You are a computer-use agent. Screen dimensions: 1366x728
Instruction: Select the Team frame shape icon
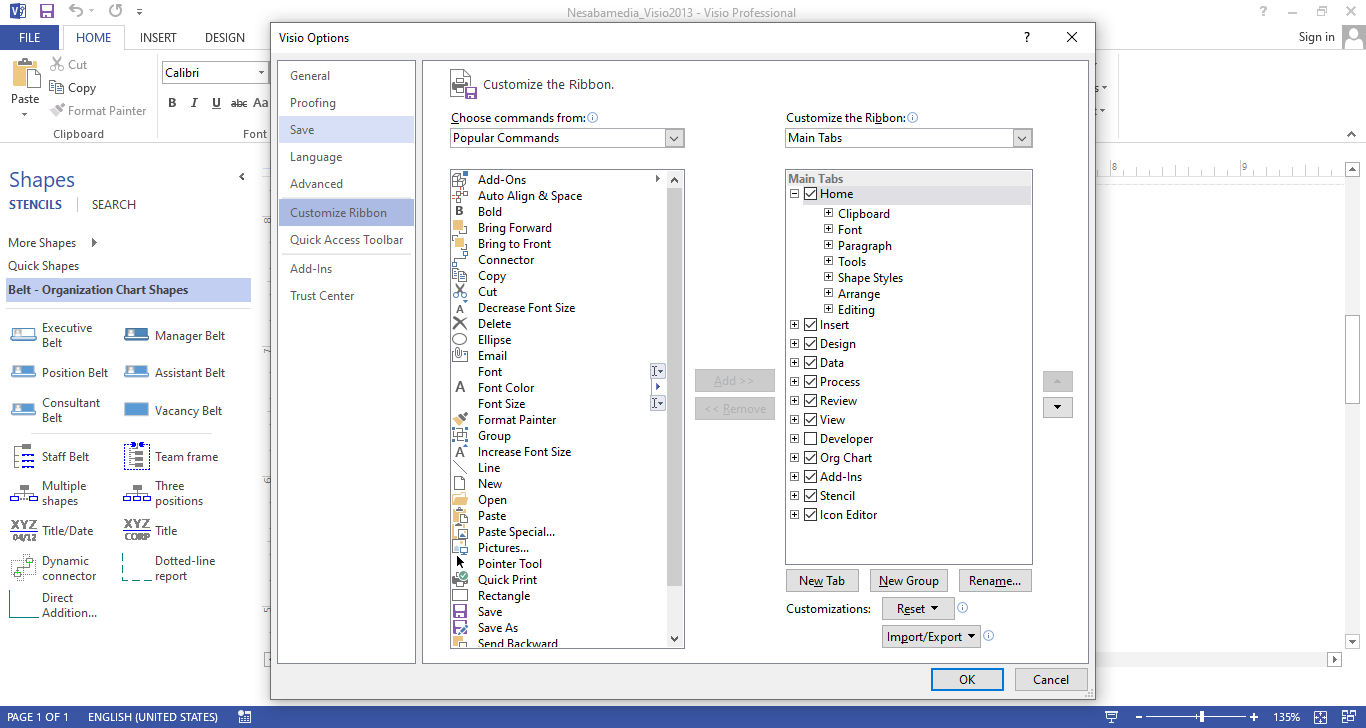[x=137, y=457]
